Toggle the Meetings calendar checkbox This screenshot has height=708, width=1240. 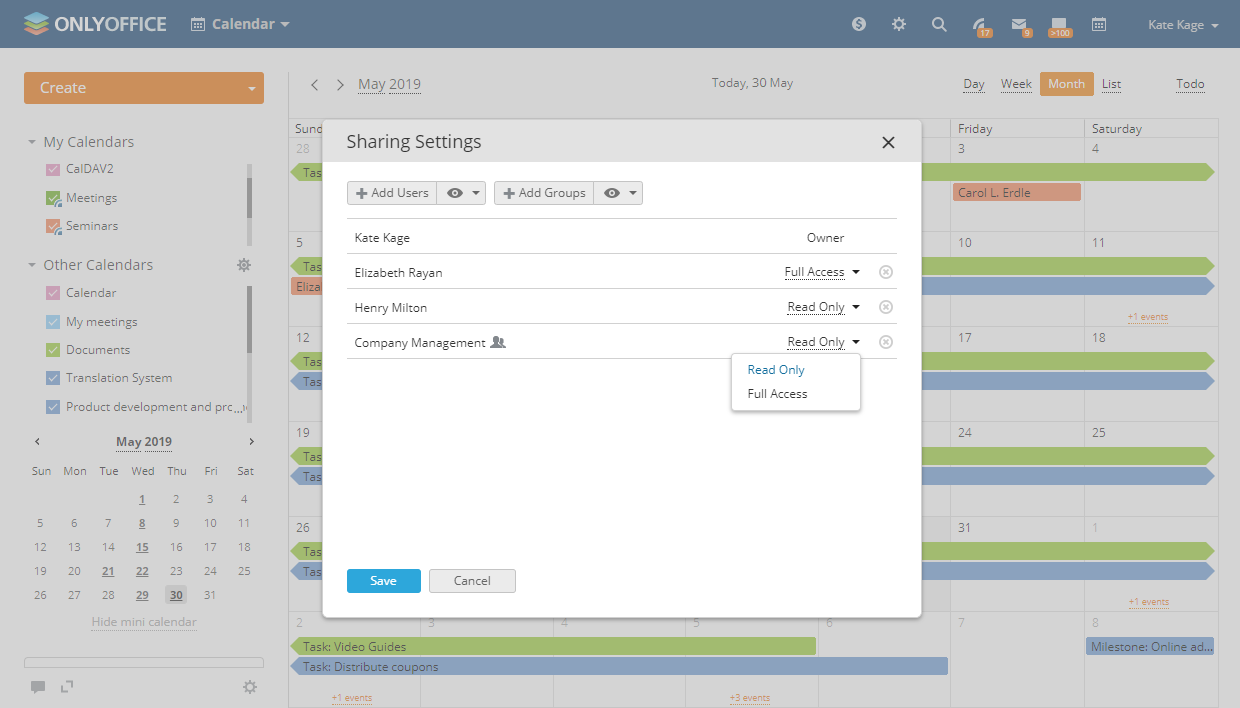(x=54, y=199)
